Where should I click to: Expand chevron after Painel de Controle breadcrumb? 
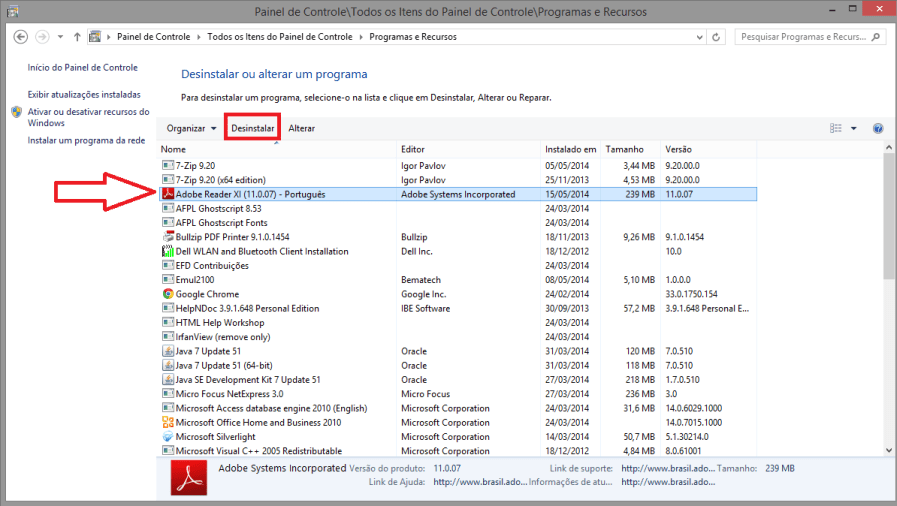pyautogui.click(x=199, y=37)
